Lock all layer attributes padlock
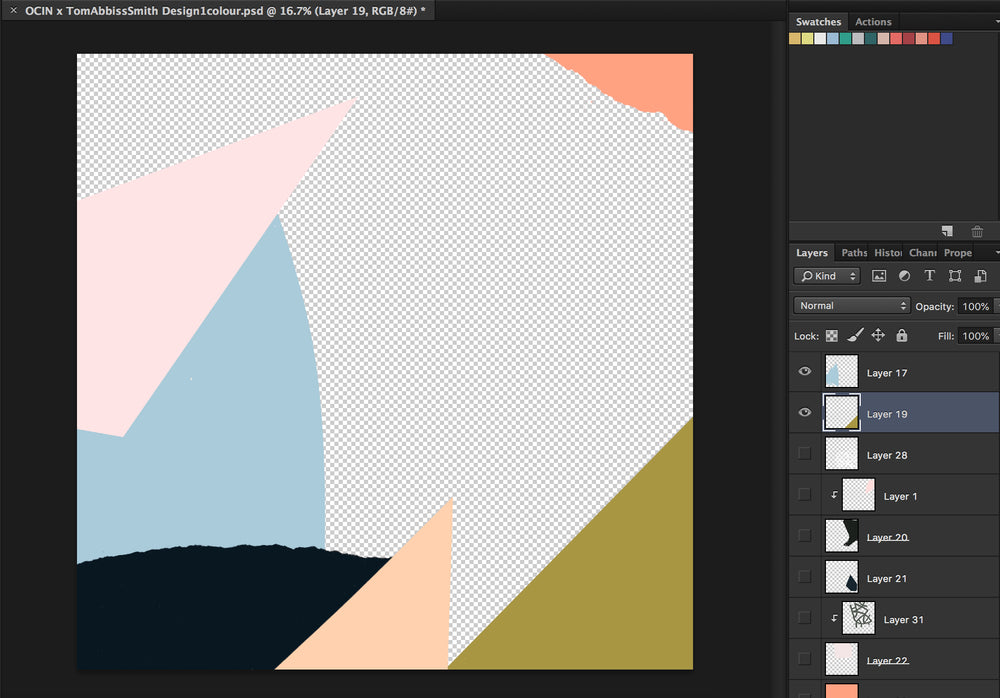1000x698 pixels. [x=901, y=335]
